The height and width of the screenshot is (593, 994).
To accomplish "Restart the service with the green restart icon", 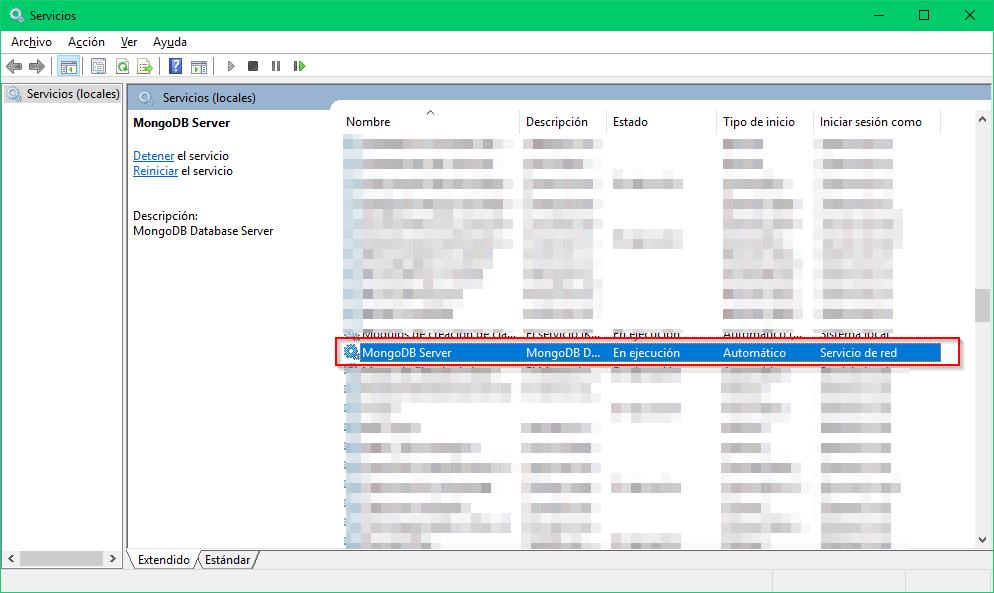I will pos(299,66).
